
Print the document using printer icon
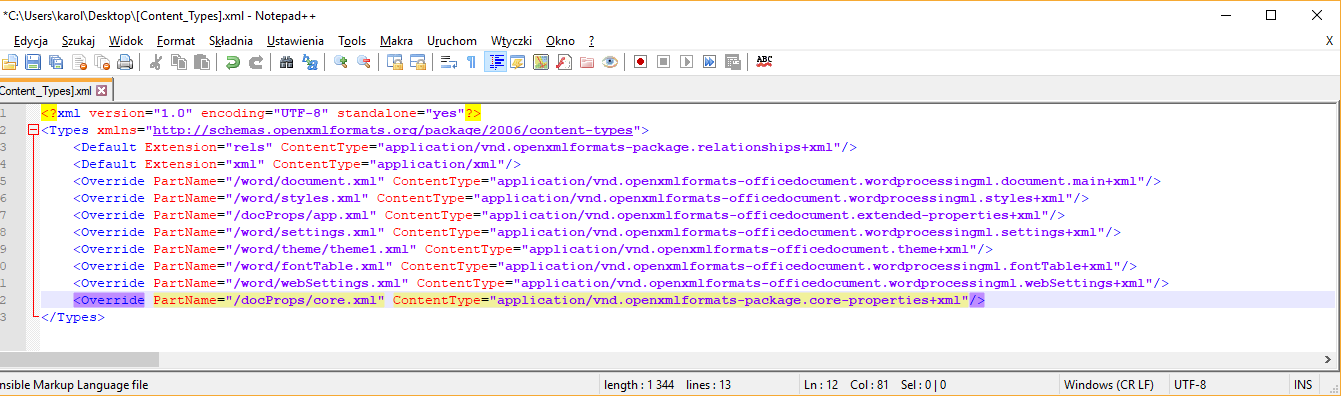click(125, 62)
